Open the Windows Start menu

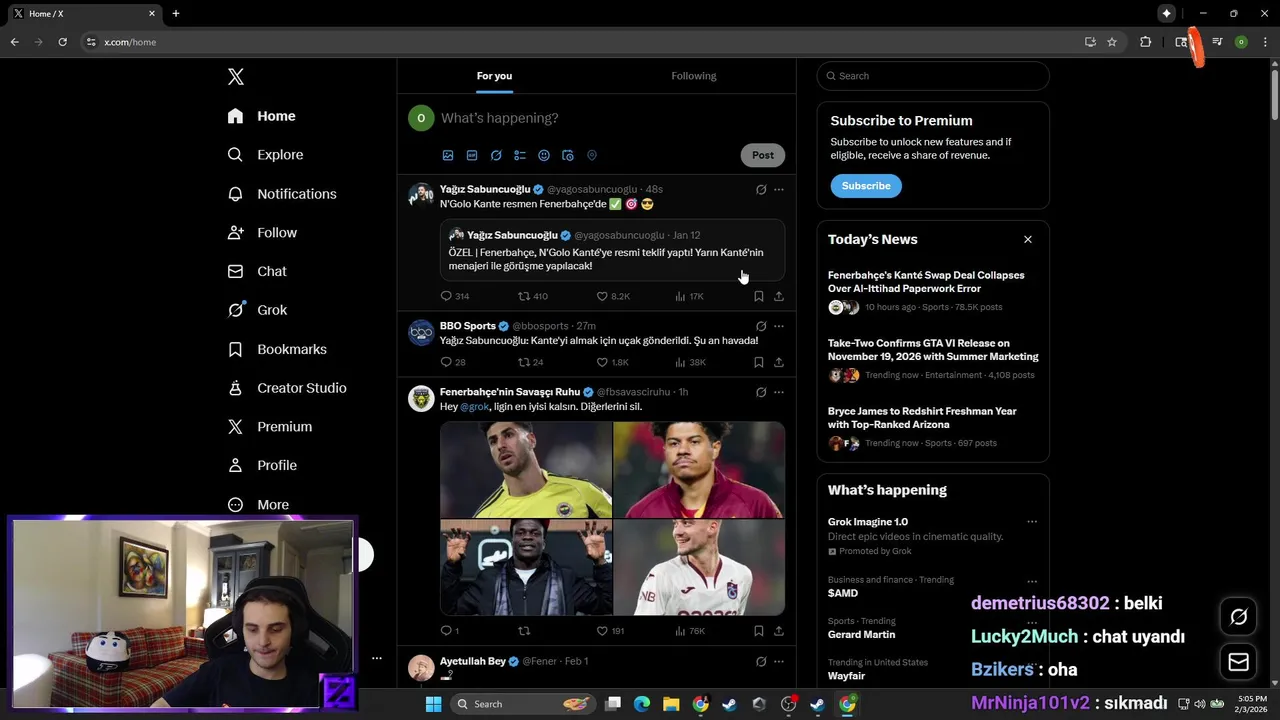click(x=433, y=704)
